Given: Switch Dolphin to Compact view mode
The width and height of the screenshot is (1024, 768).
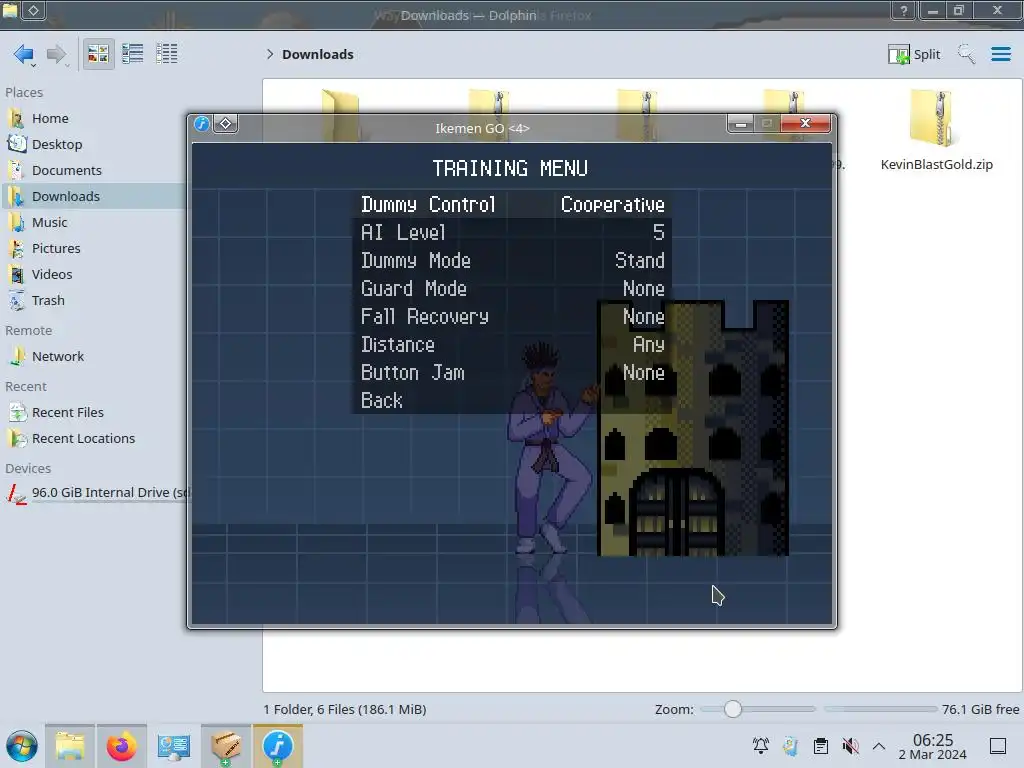Looking at the screenshot, I should (133, 54).
